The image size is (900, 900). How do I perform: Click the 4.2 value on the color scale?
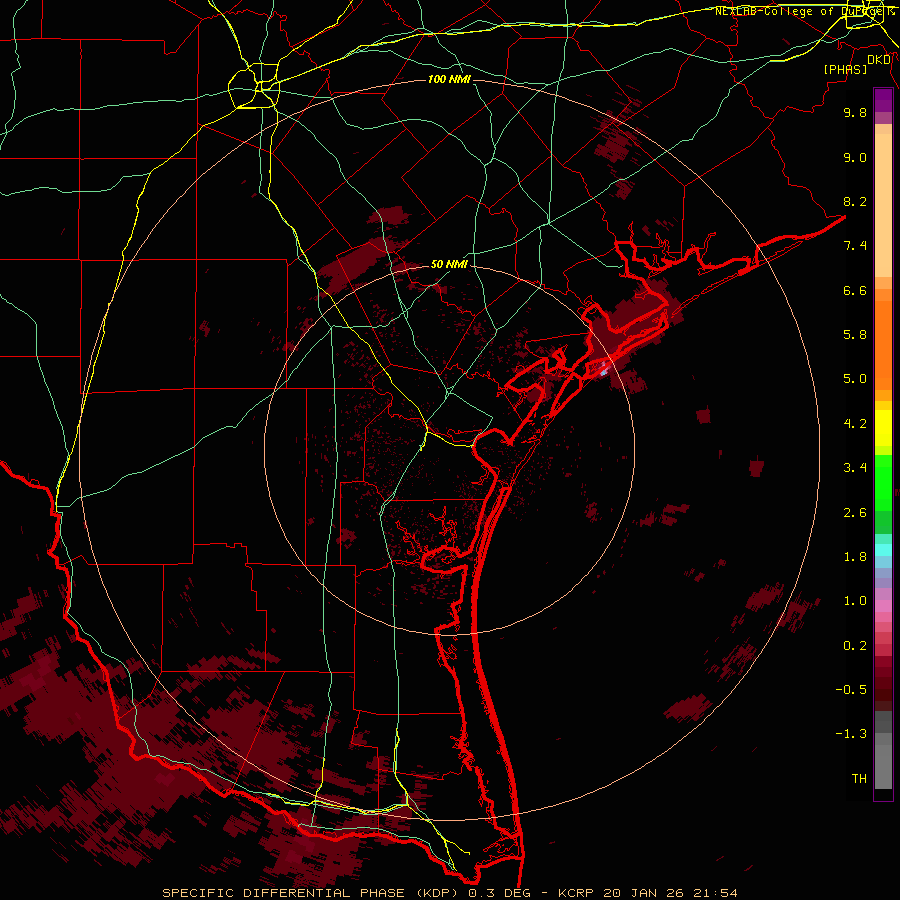(x=855, y=424)
